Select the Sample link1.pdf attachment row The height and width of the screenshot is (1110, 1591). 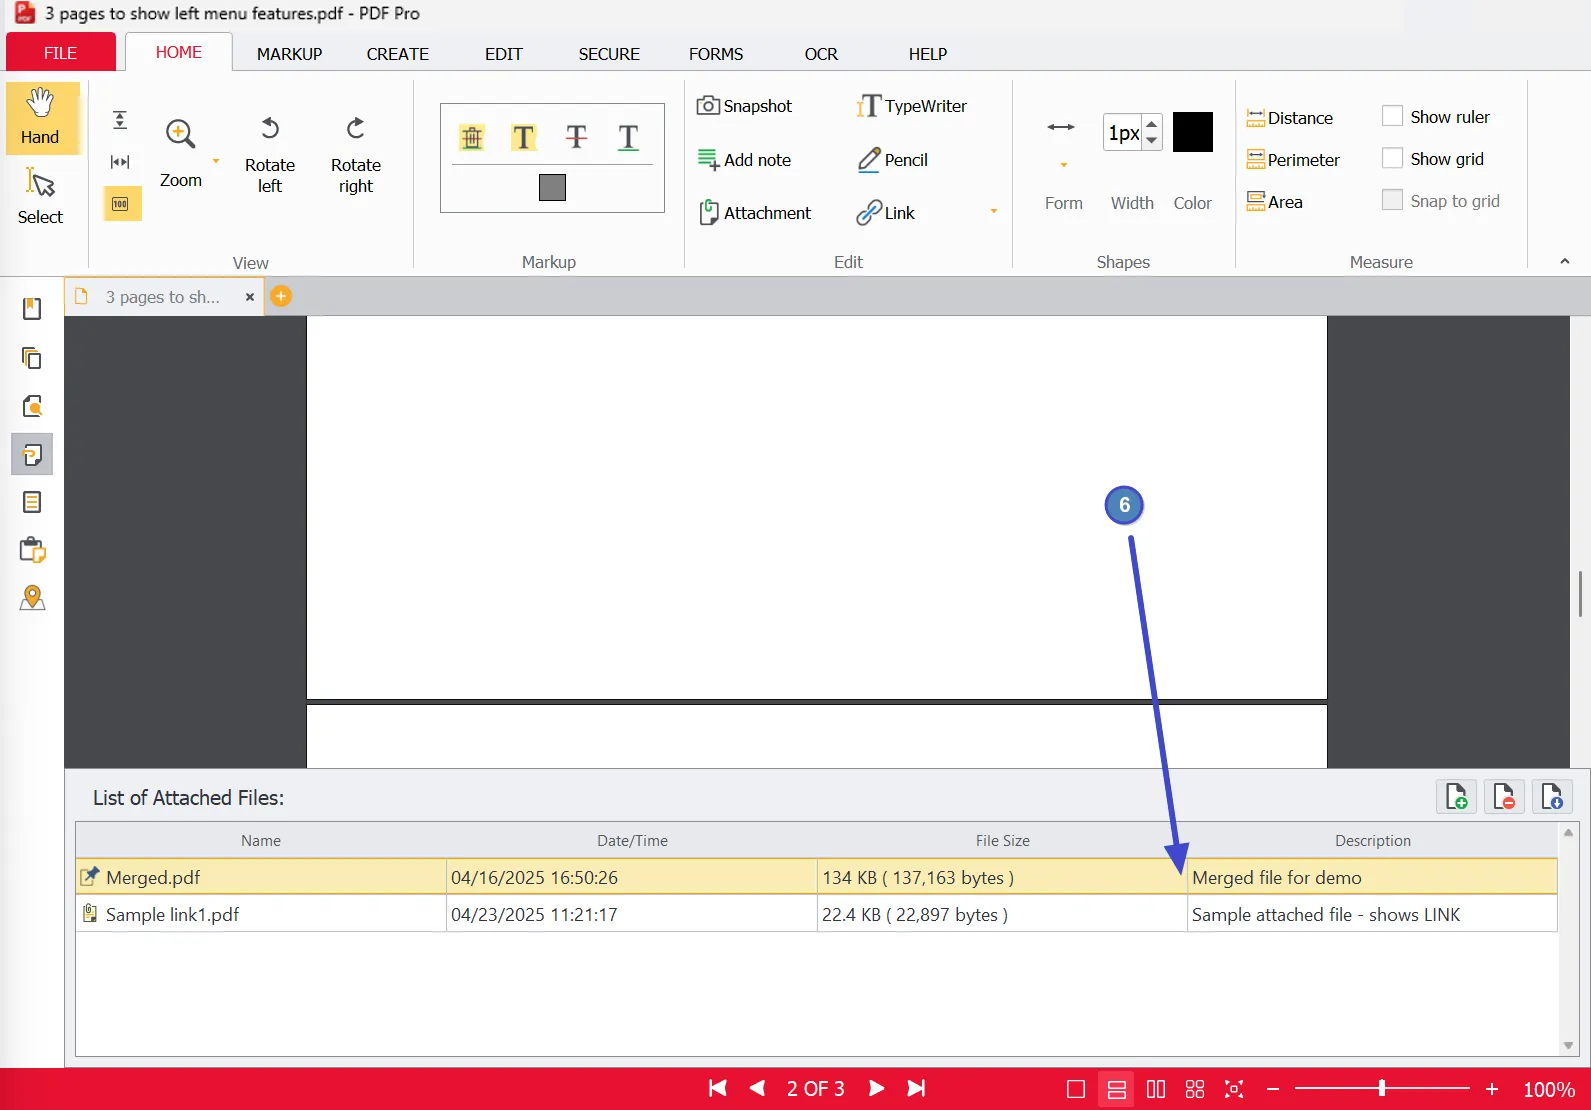(816, 914)
